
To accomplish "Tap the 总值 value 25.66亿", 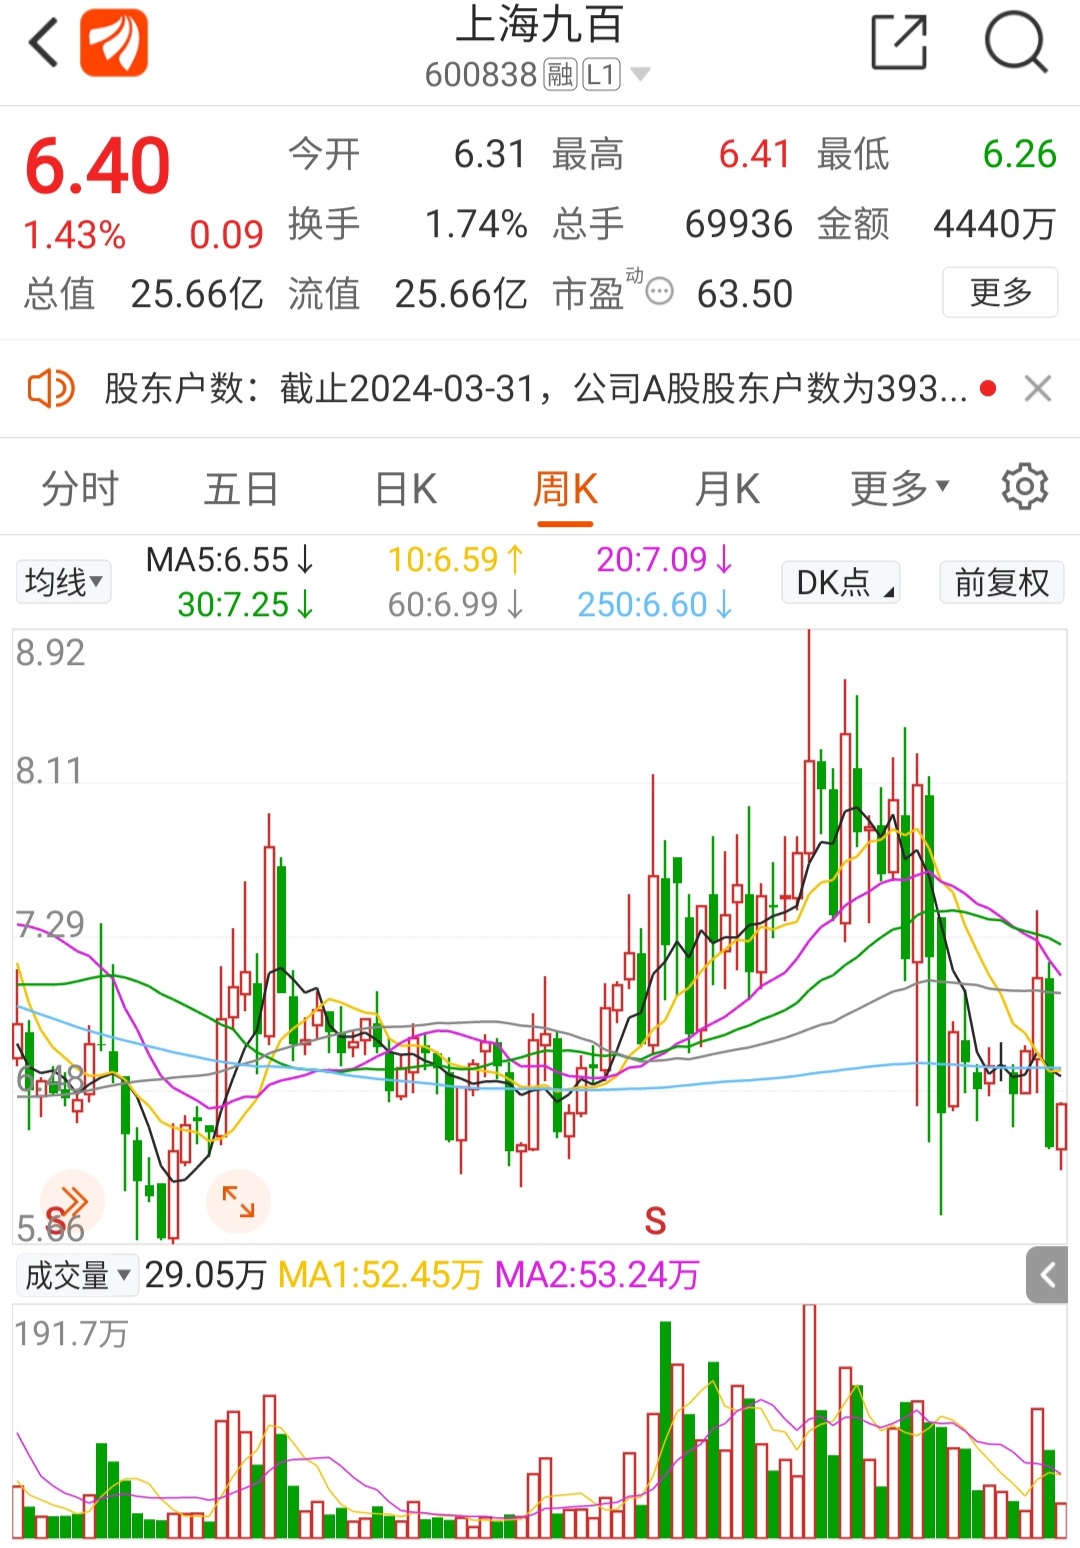I will 197,294.
